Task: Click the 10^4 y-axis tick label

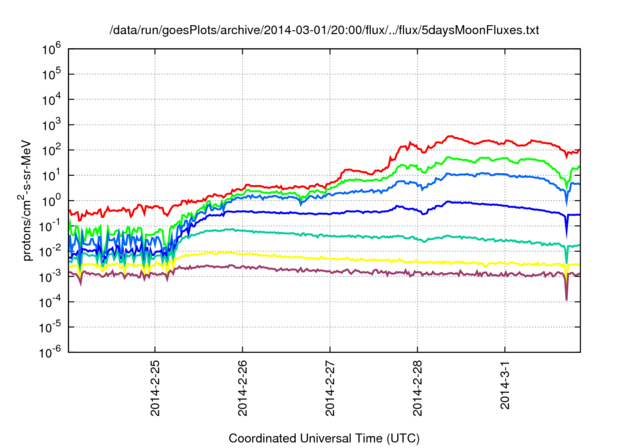Action: pos(51,100)
